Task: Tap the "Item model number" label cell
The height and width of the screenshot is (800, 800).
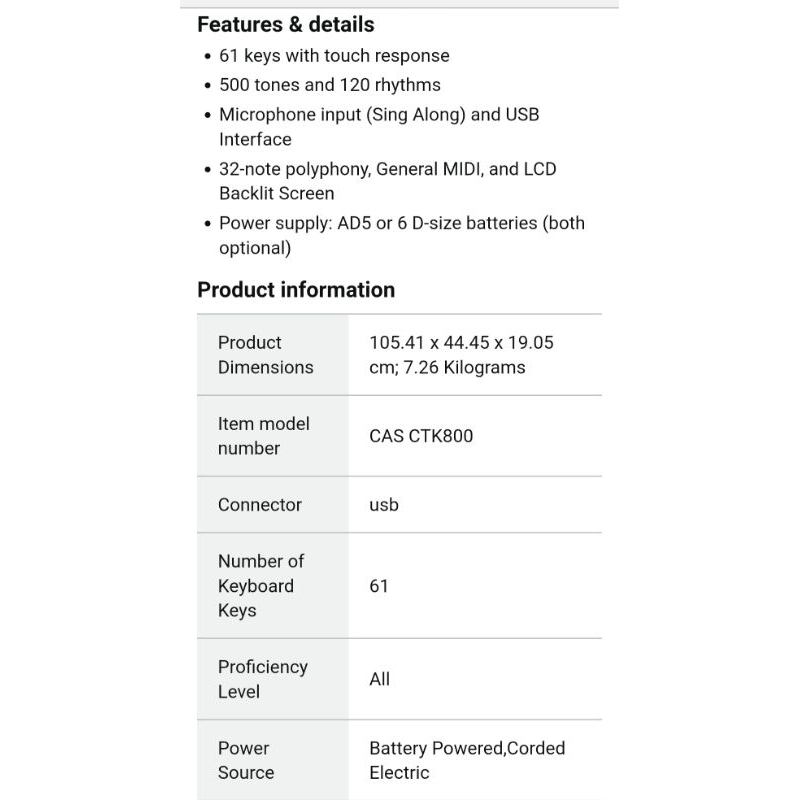Action: click(264, 436)
